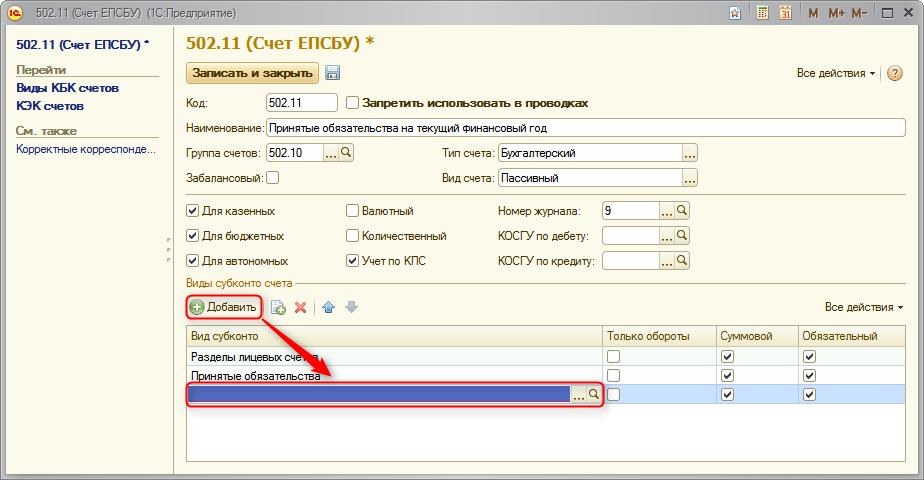Screen dimensions: 924x480
Task: Go to Виды КБК счетов
Action: coord(67,88)
